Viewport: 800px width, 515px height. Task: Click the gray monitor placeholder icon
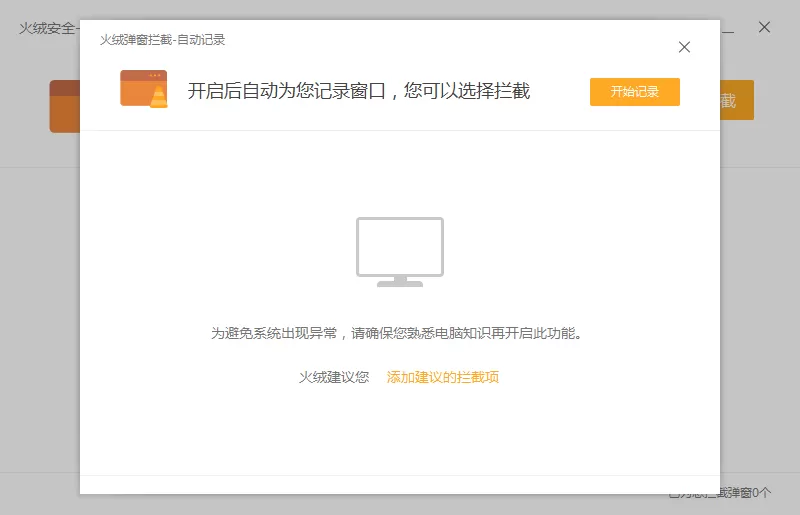400,252
